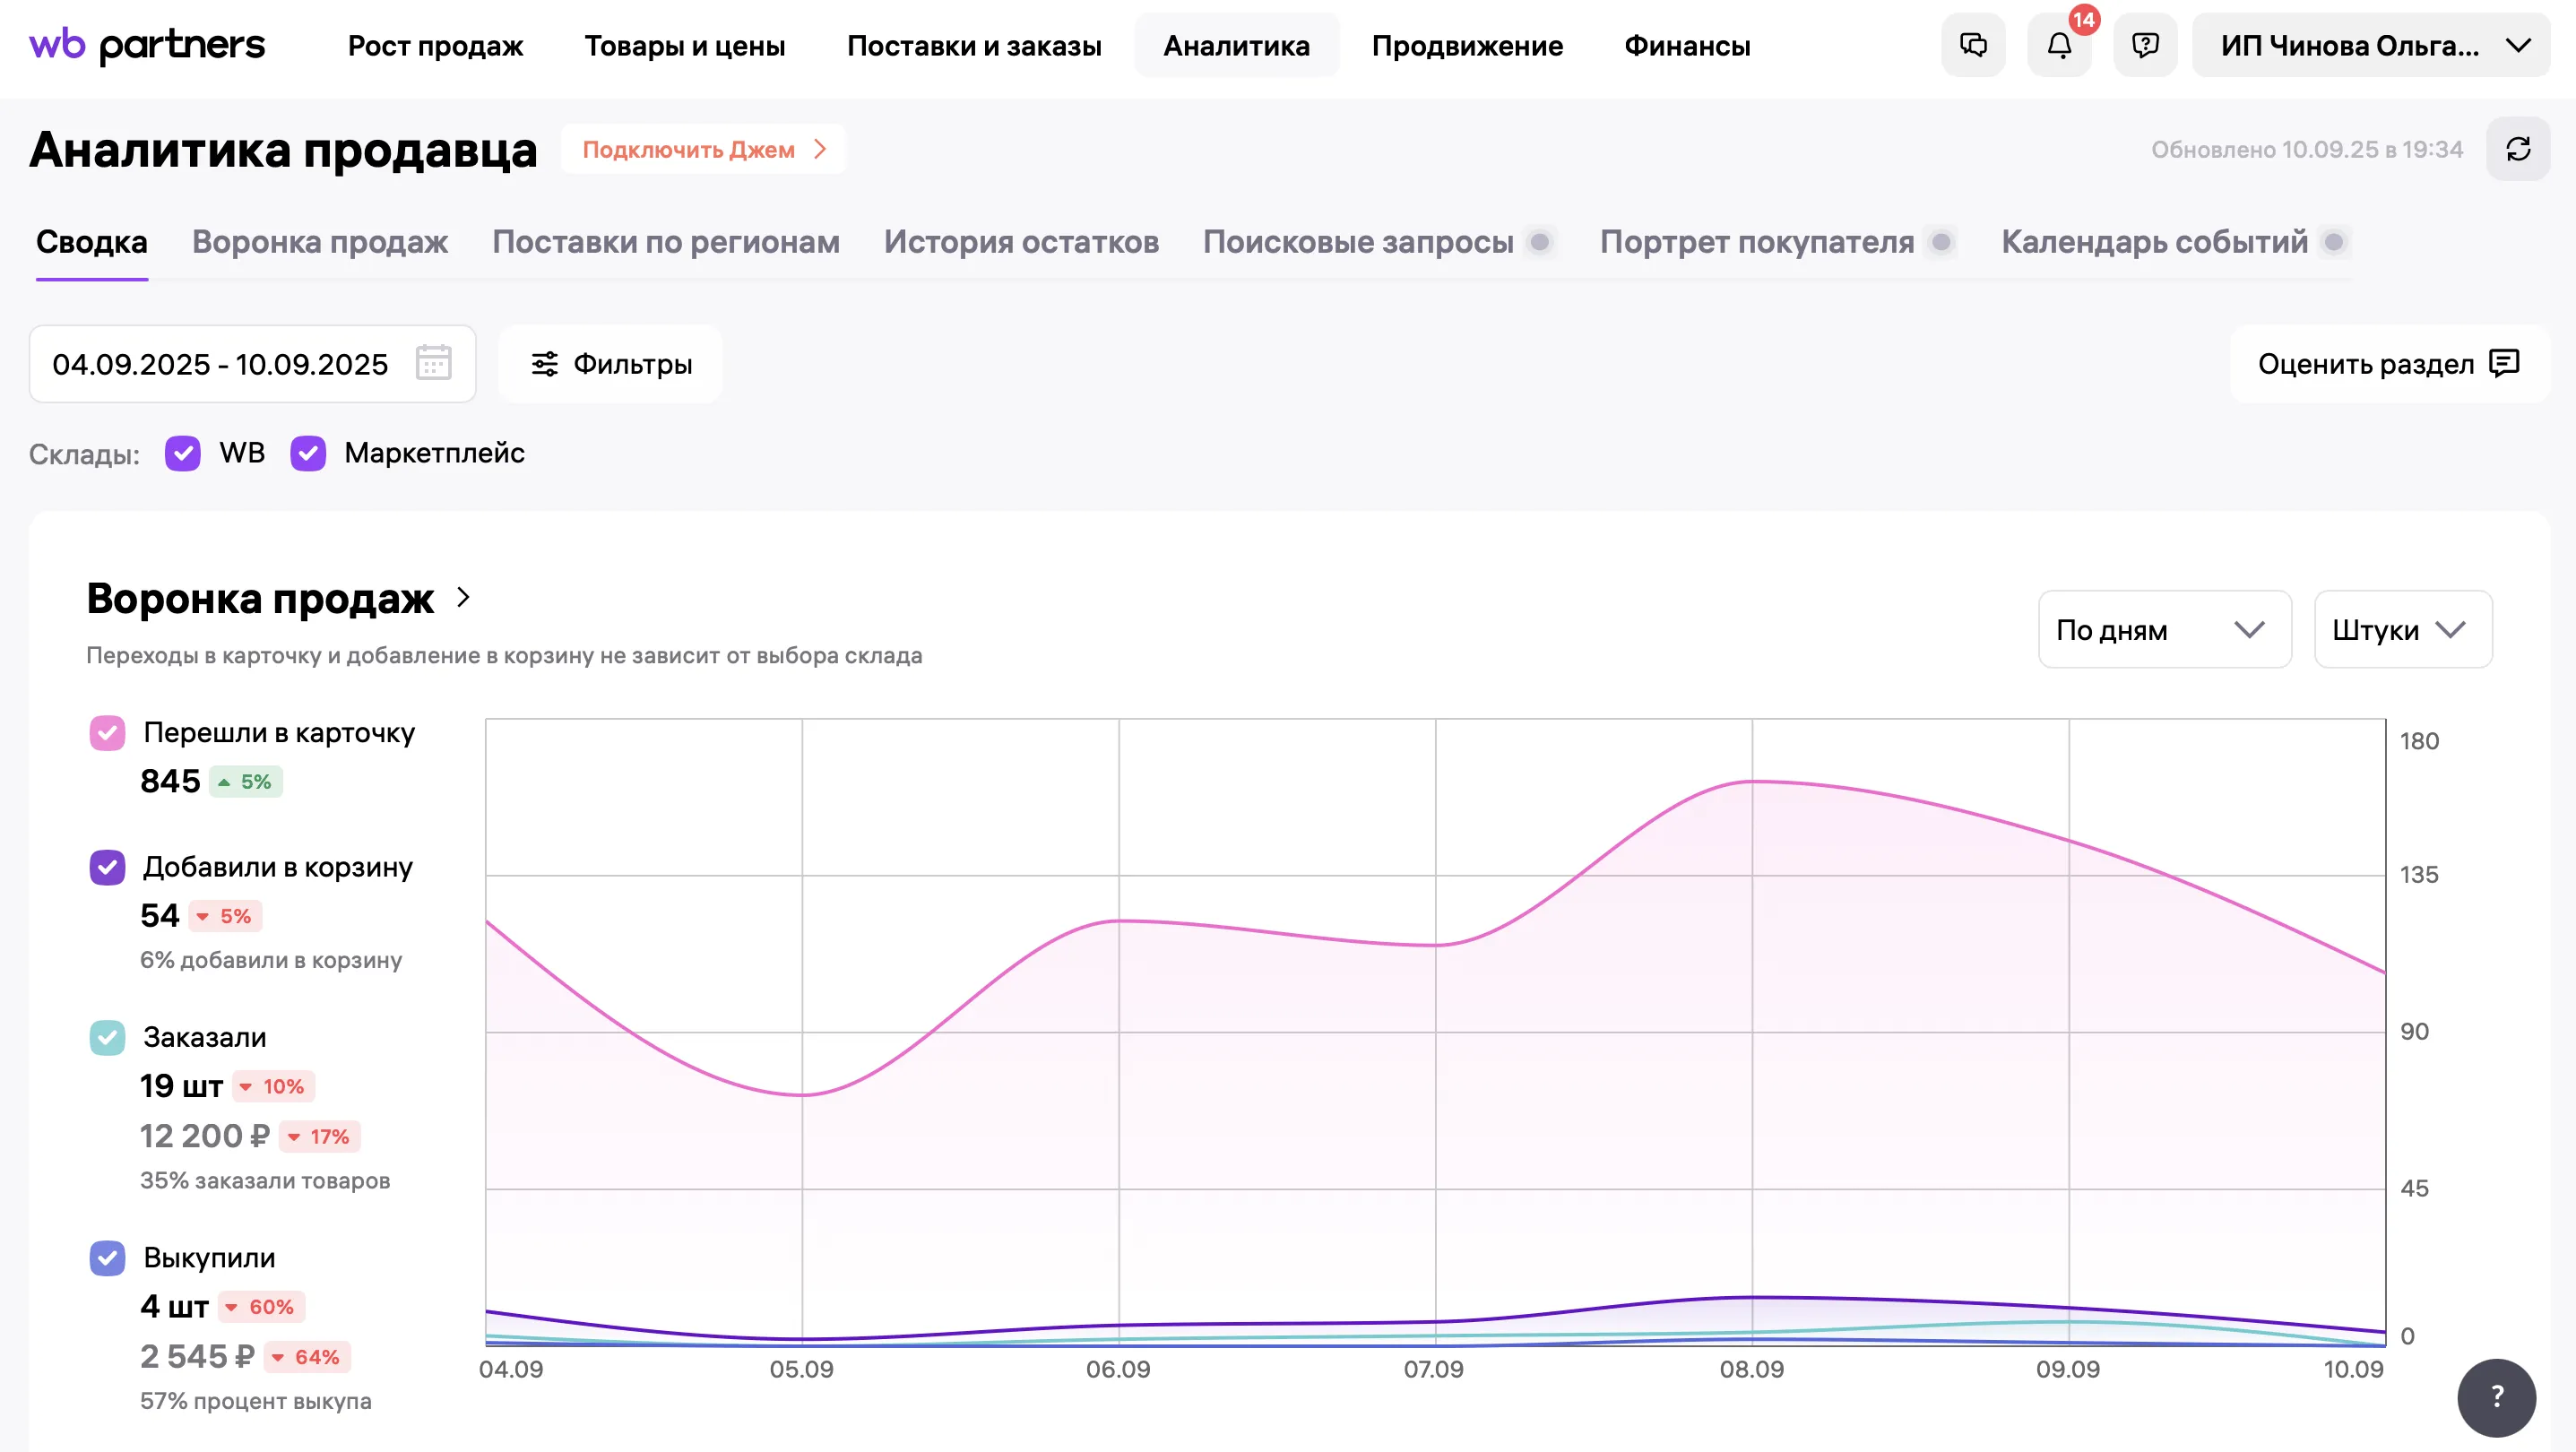Open the calendar date picker icon

pos(433,363)
